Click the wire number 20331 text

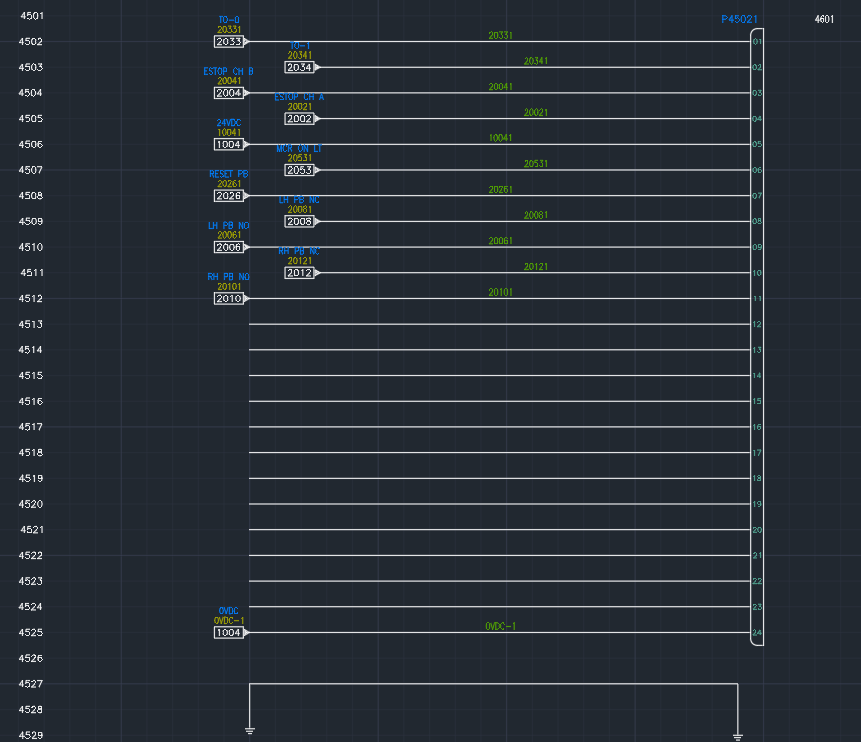pos(499,34)
